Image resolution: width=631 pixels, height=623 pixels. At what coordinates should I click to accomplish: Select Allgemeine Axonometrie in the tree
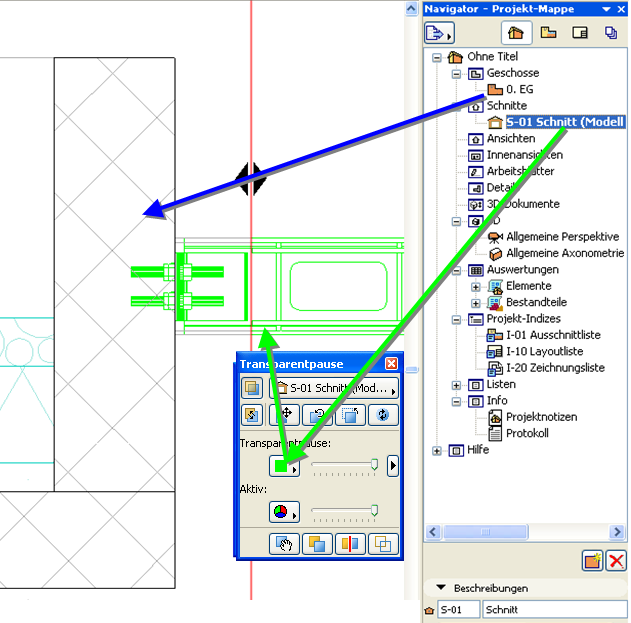click(x=565, y=253)
